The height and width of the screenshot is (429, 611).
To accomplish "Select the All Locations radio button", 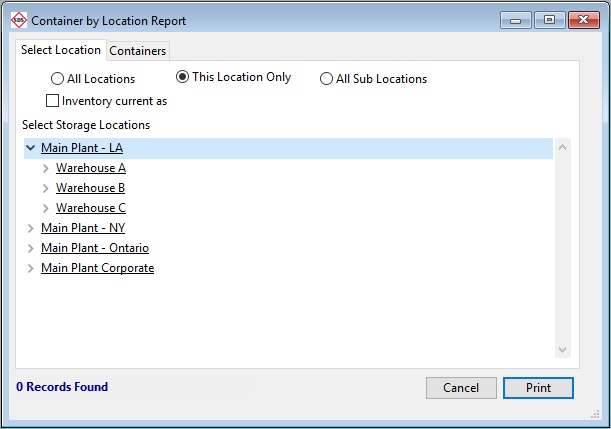I will pos(58,79).
